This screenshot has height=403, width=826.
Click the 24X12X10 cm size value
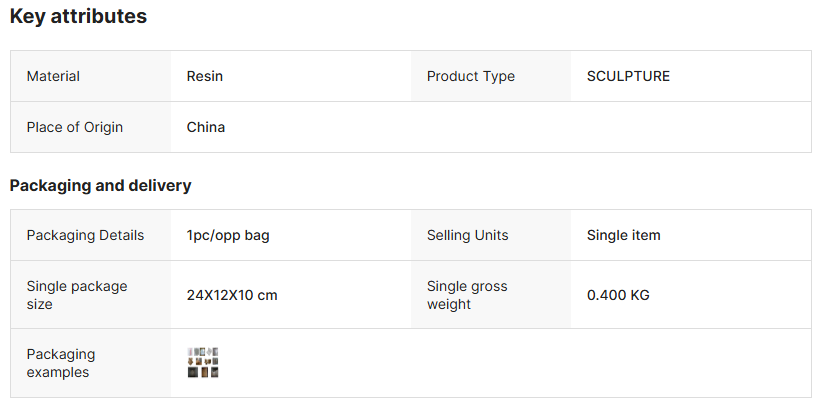click(232, 295)
